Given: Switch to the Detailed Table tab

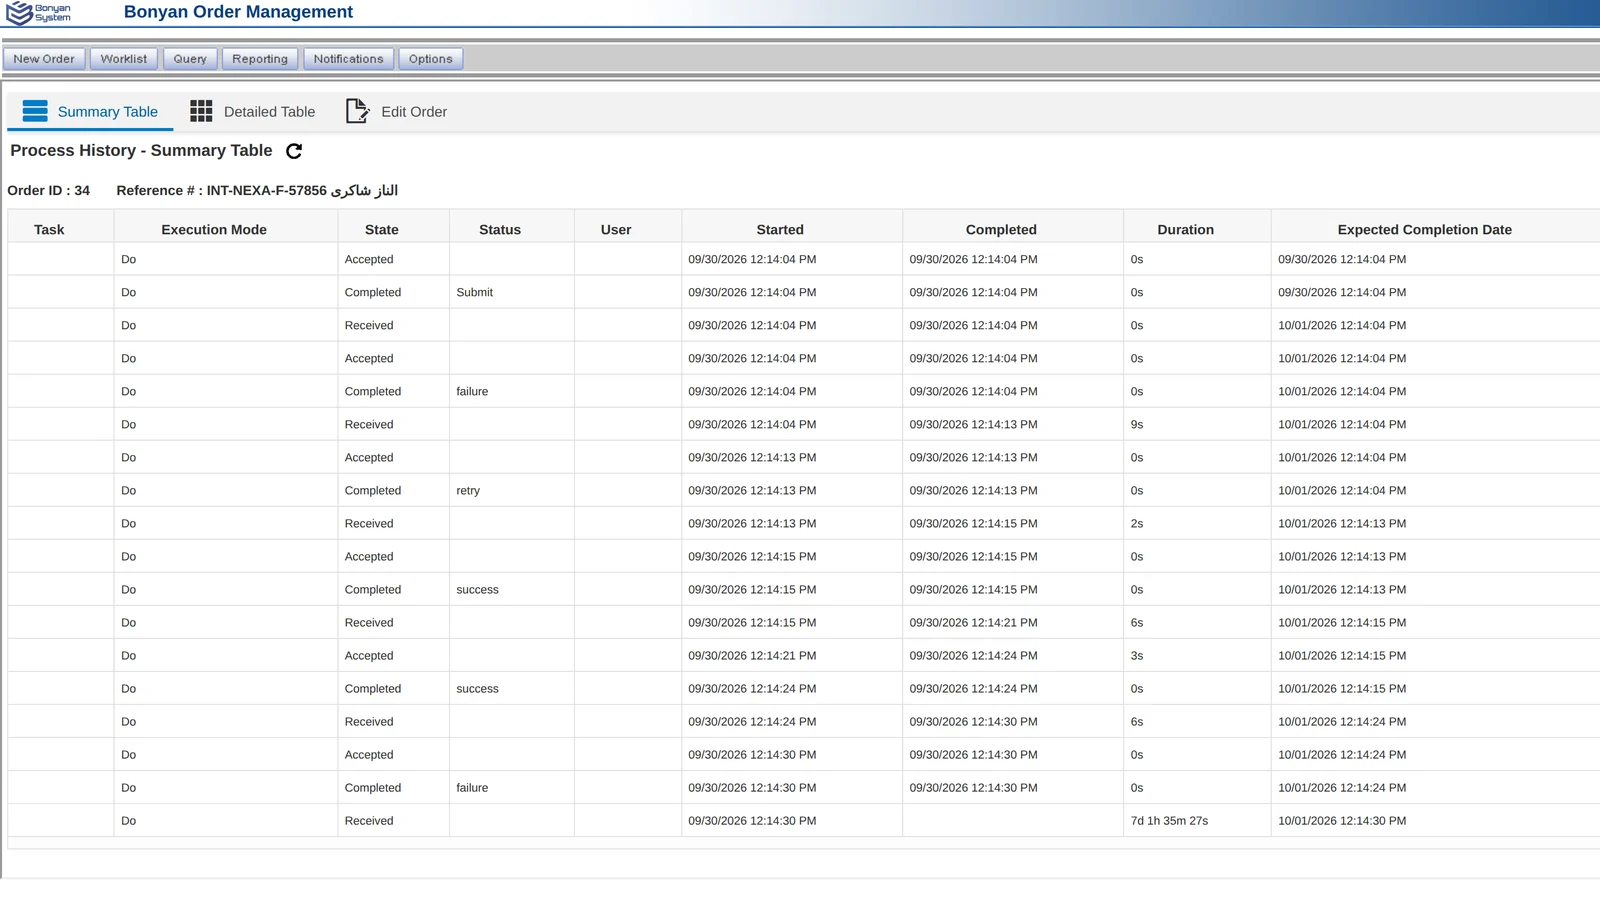Looking at the screenshot, I should coord(252,112).
